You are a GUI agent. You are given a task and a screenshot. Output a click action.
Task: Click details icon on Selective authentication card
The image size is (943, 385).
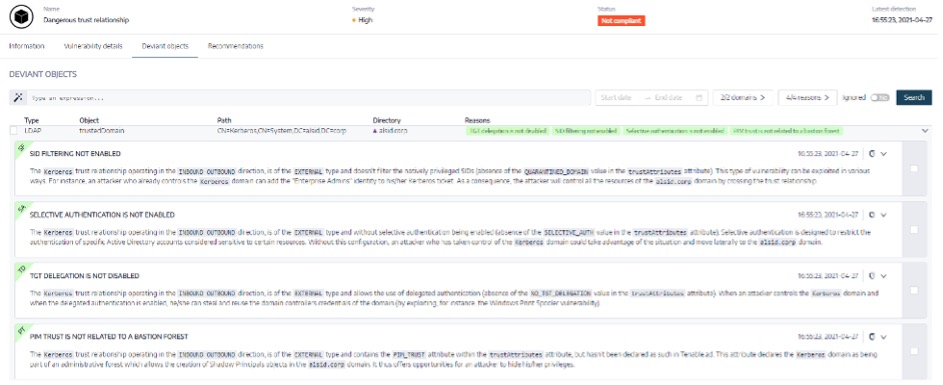tap(871, 215)
